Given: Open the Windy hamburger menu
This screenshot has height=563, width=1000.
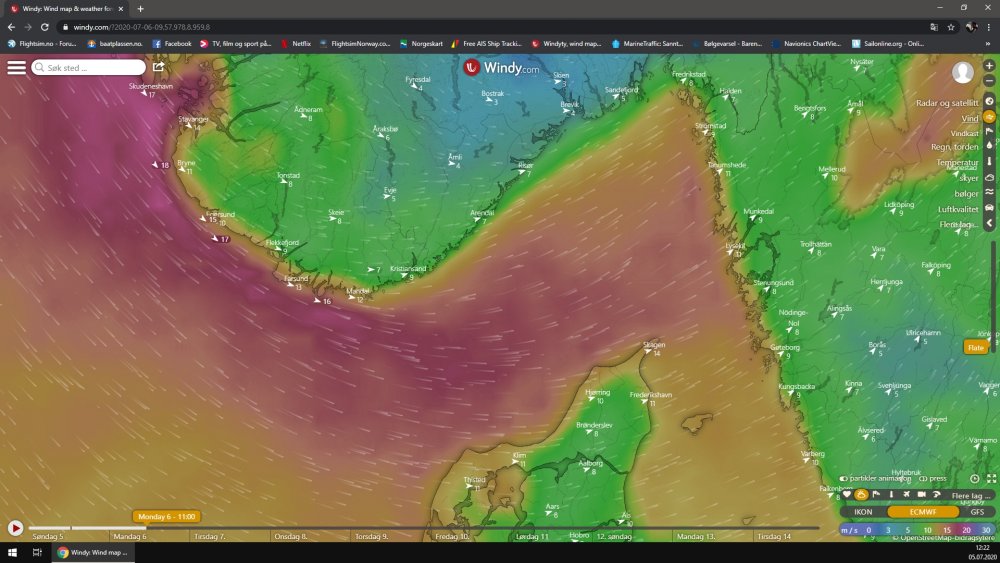Looking at the screenshot, I should 17,67.
